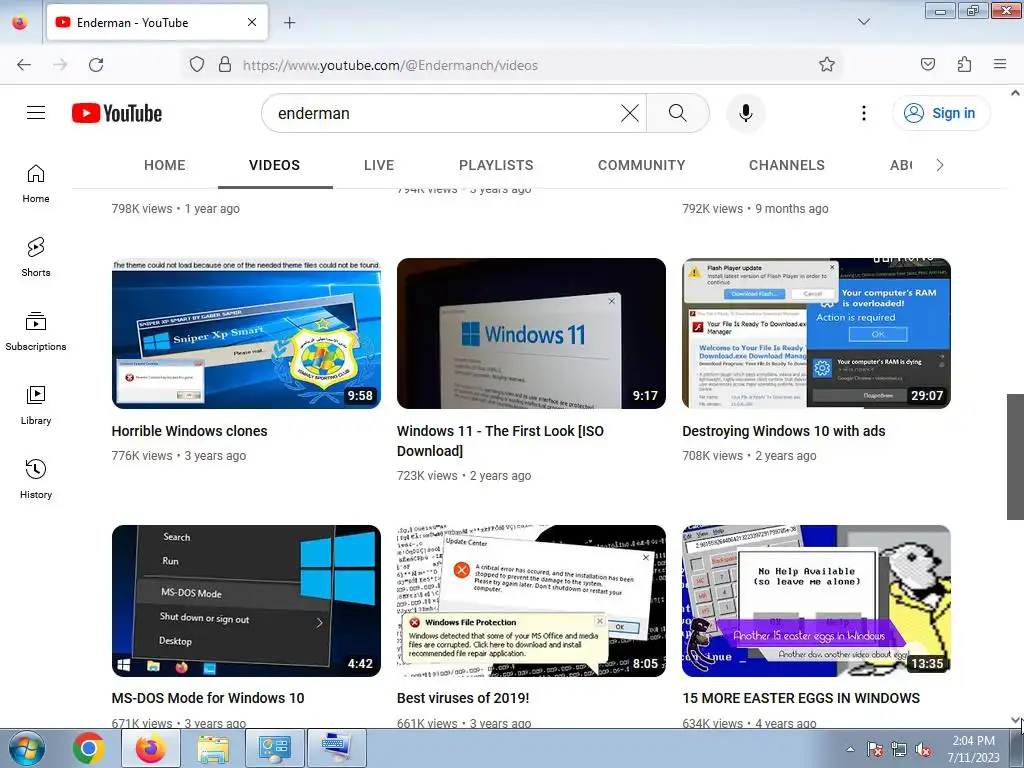Open the Horrible Windows clones title link

(189, 431)
